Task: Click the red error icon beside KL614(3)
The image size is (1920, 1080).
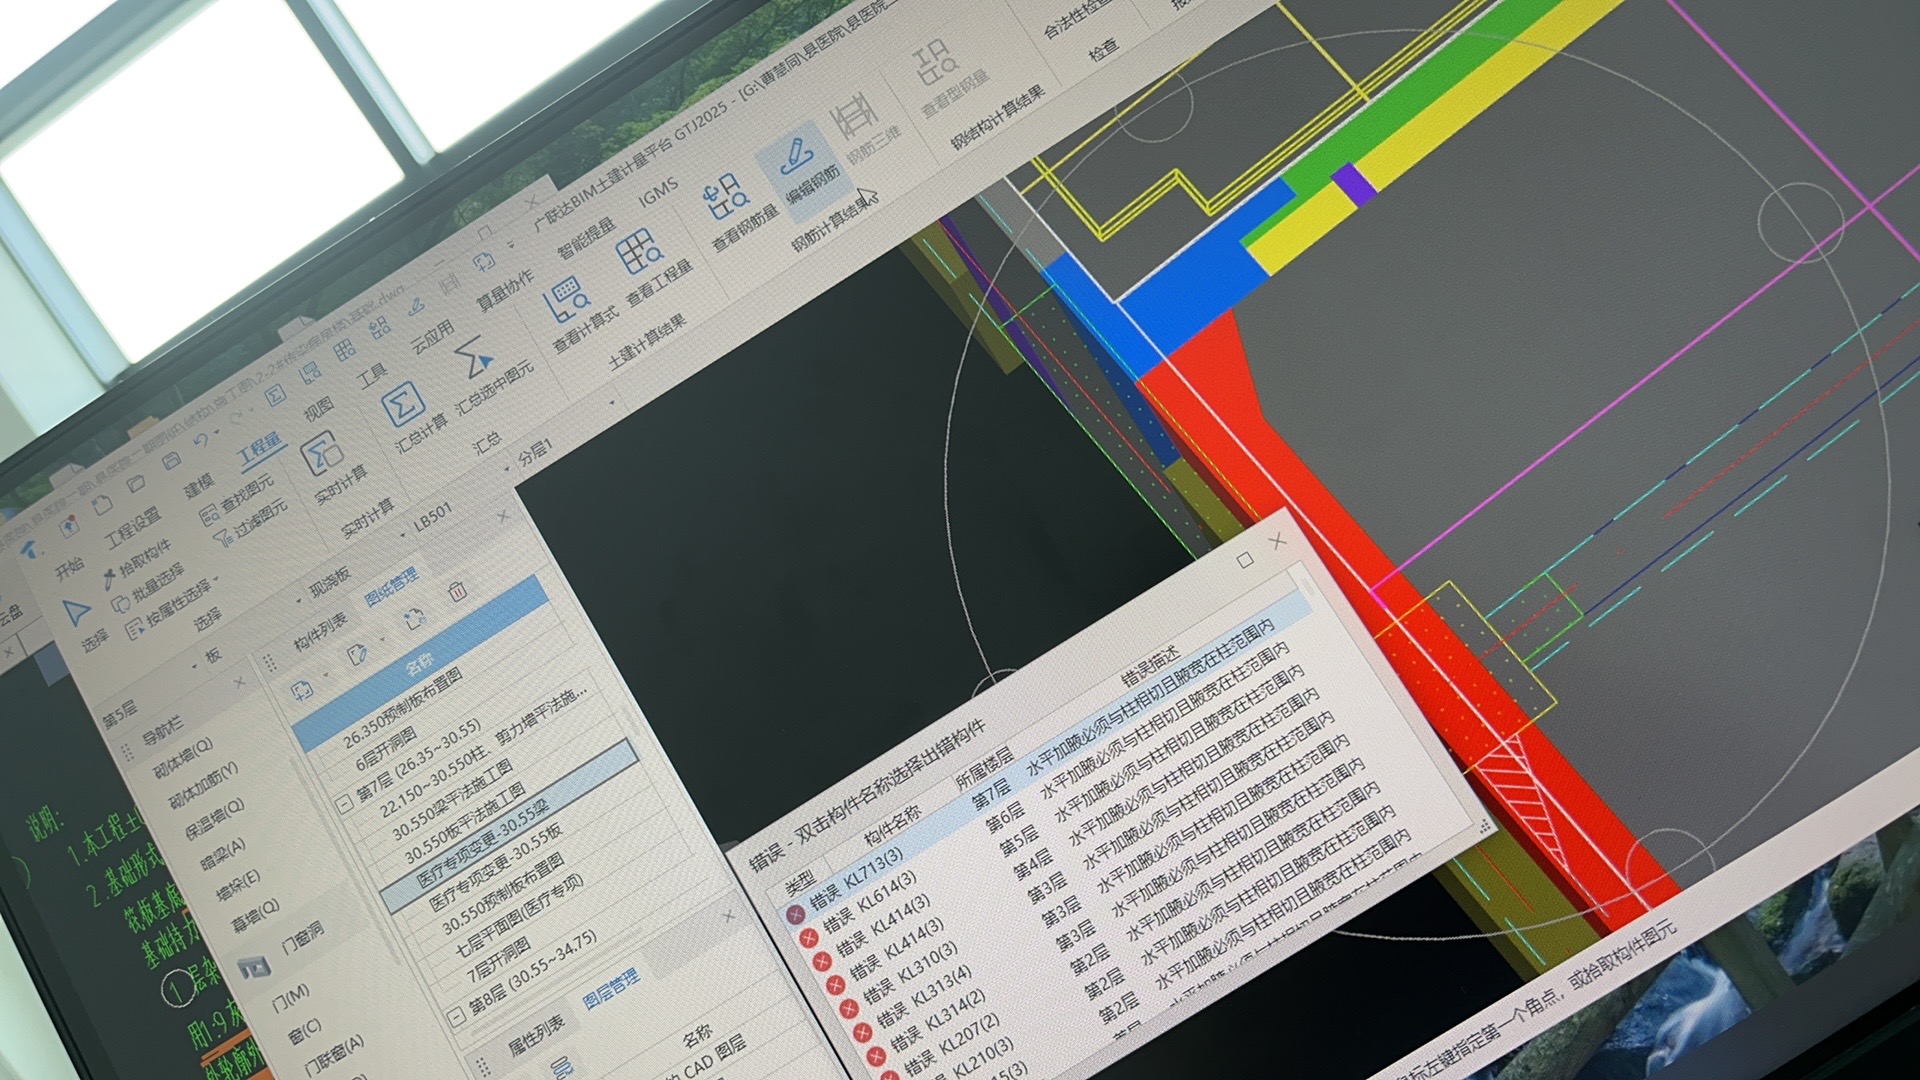Action: (809, 939)
